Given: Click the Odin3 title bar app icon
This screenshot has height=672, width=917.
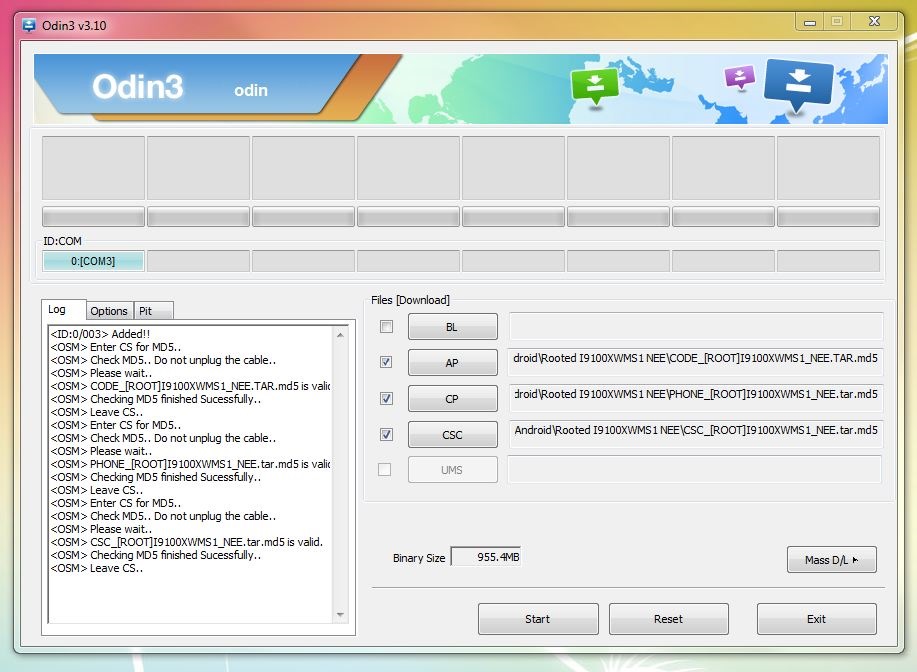Looking at the screenshot, I should tap(29, 26).
